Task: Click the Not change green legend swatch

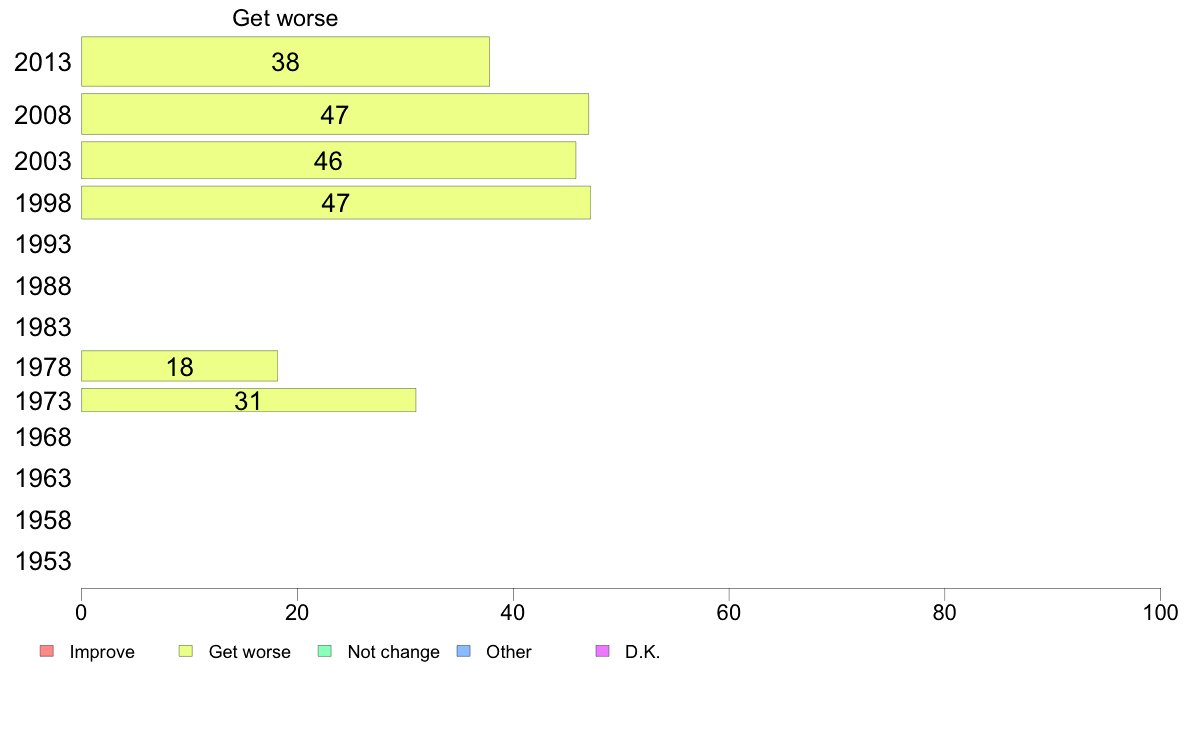Action: point(325,651)
